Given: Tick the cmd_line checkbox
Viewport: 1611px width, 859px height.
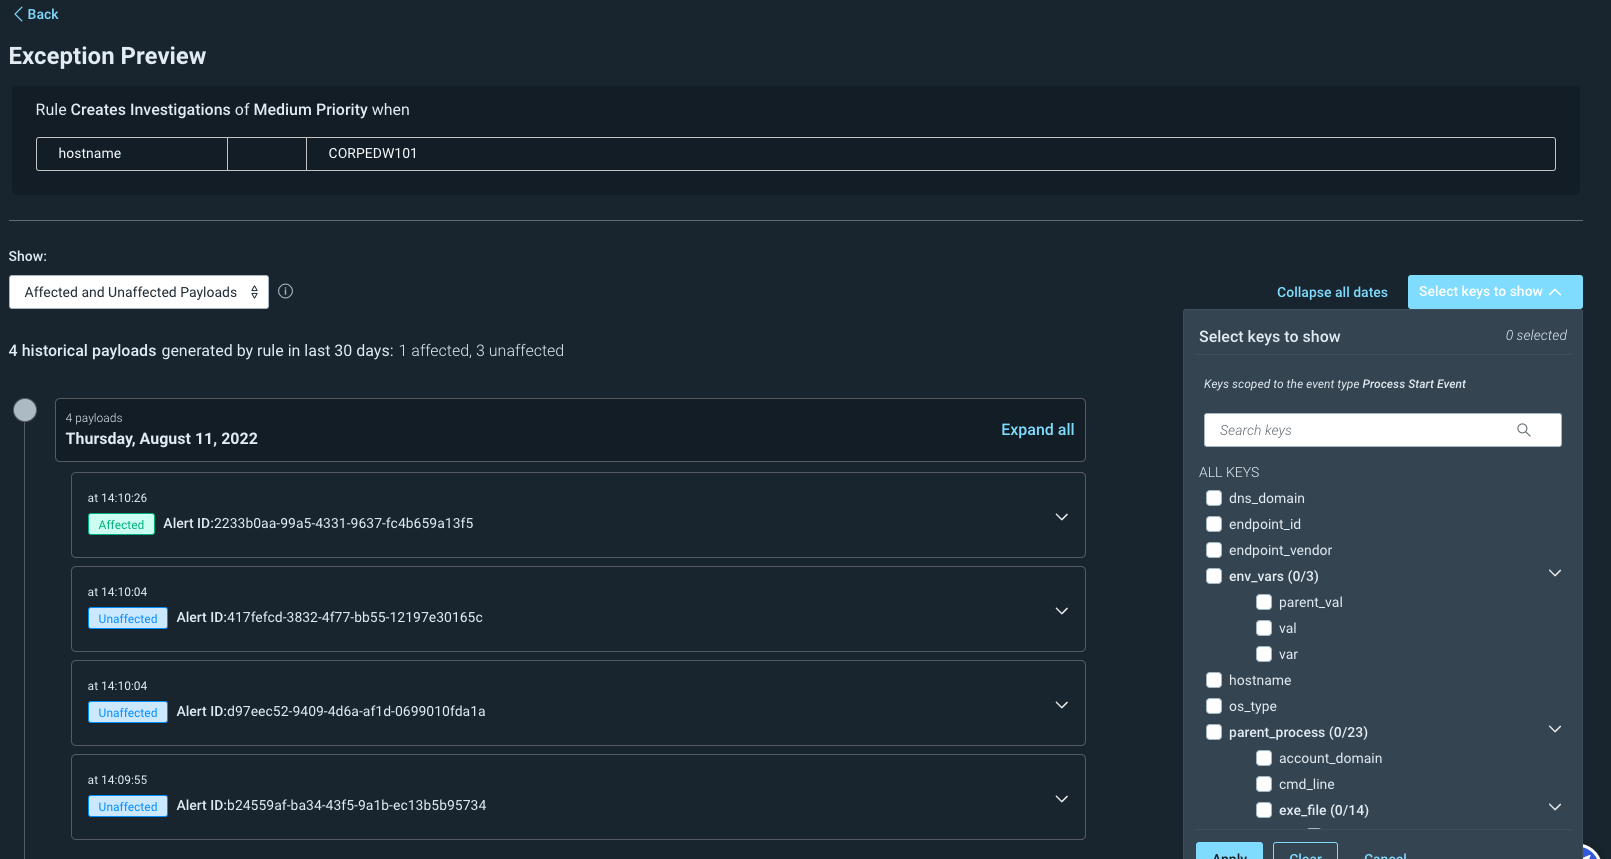Looking at the screenshot, I should 1264,784.
